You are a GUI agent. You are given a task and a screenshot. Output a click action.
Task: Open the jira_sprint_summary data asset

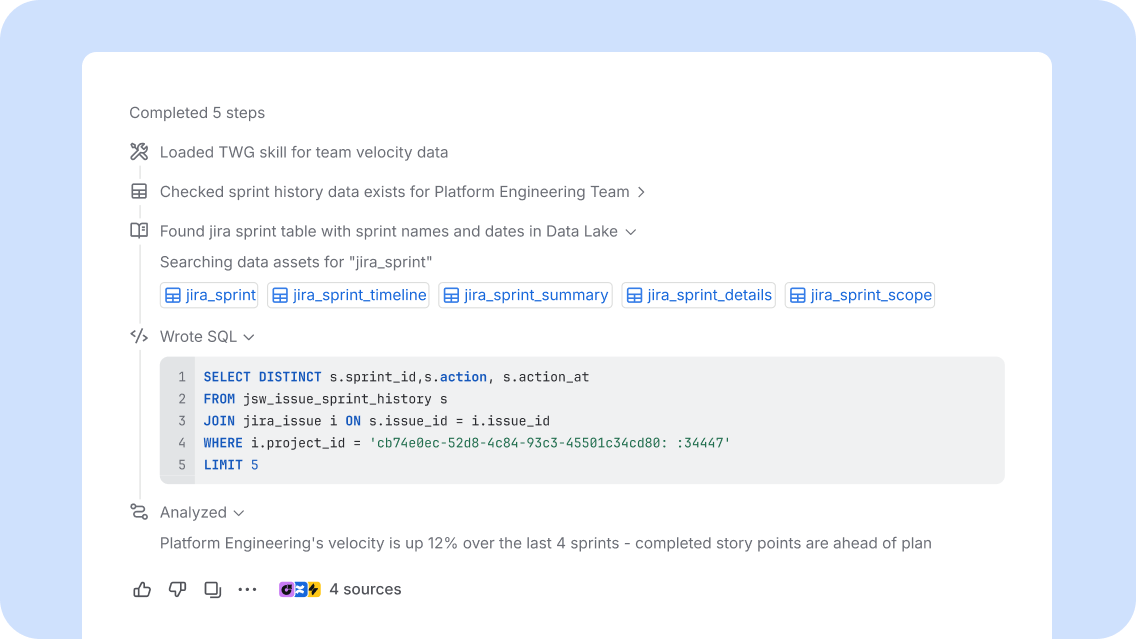[x=525, y=295]
